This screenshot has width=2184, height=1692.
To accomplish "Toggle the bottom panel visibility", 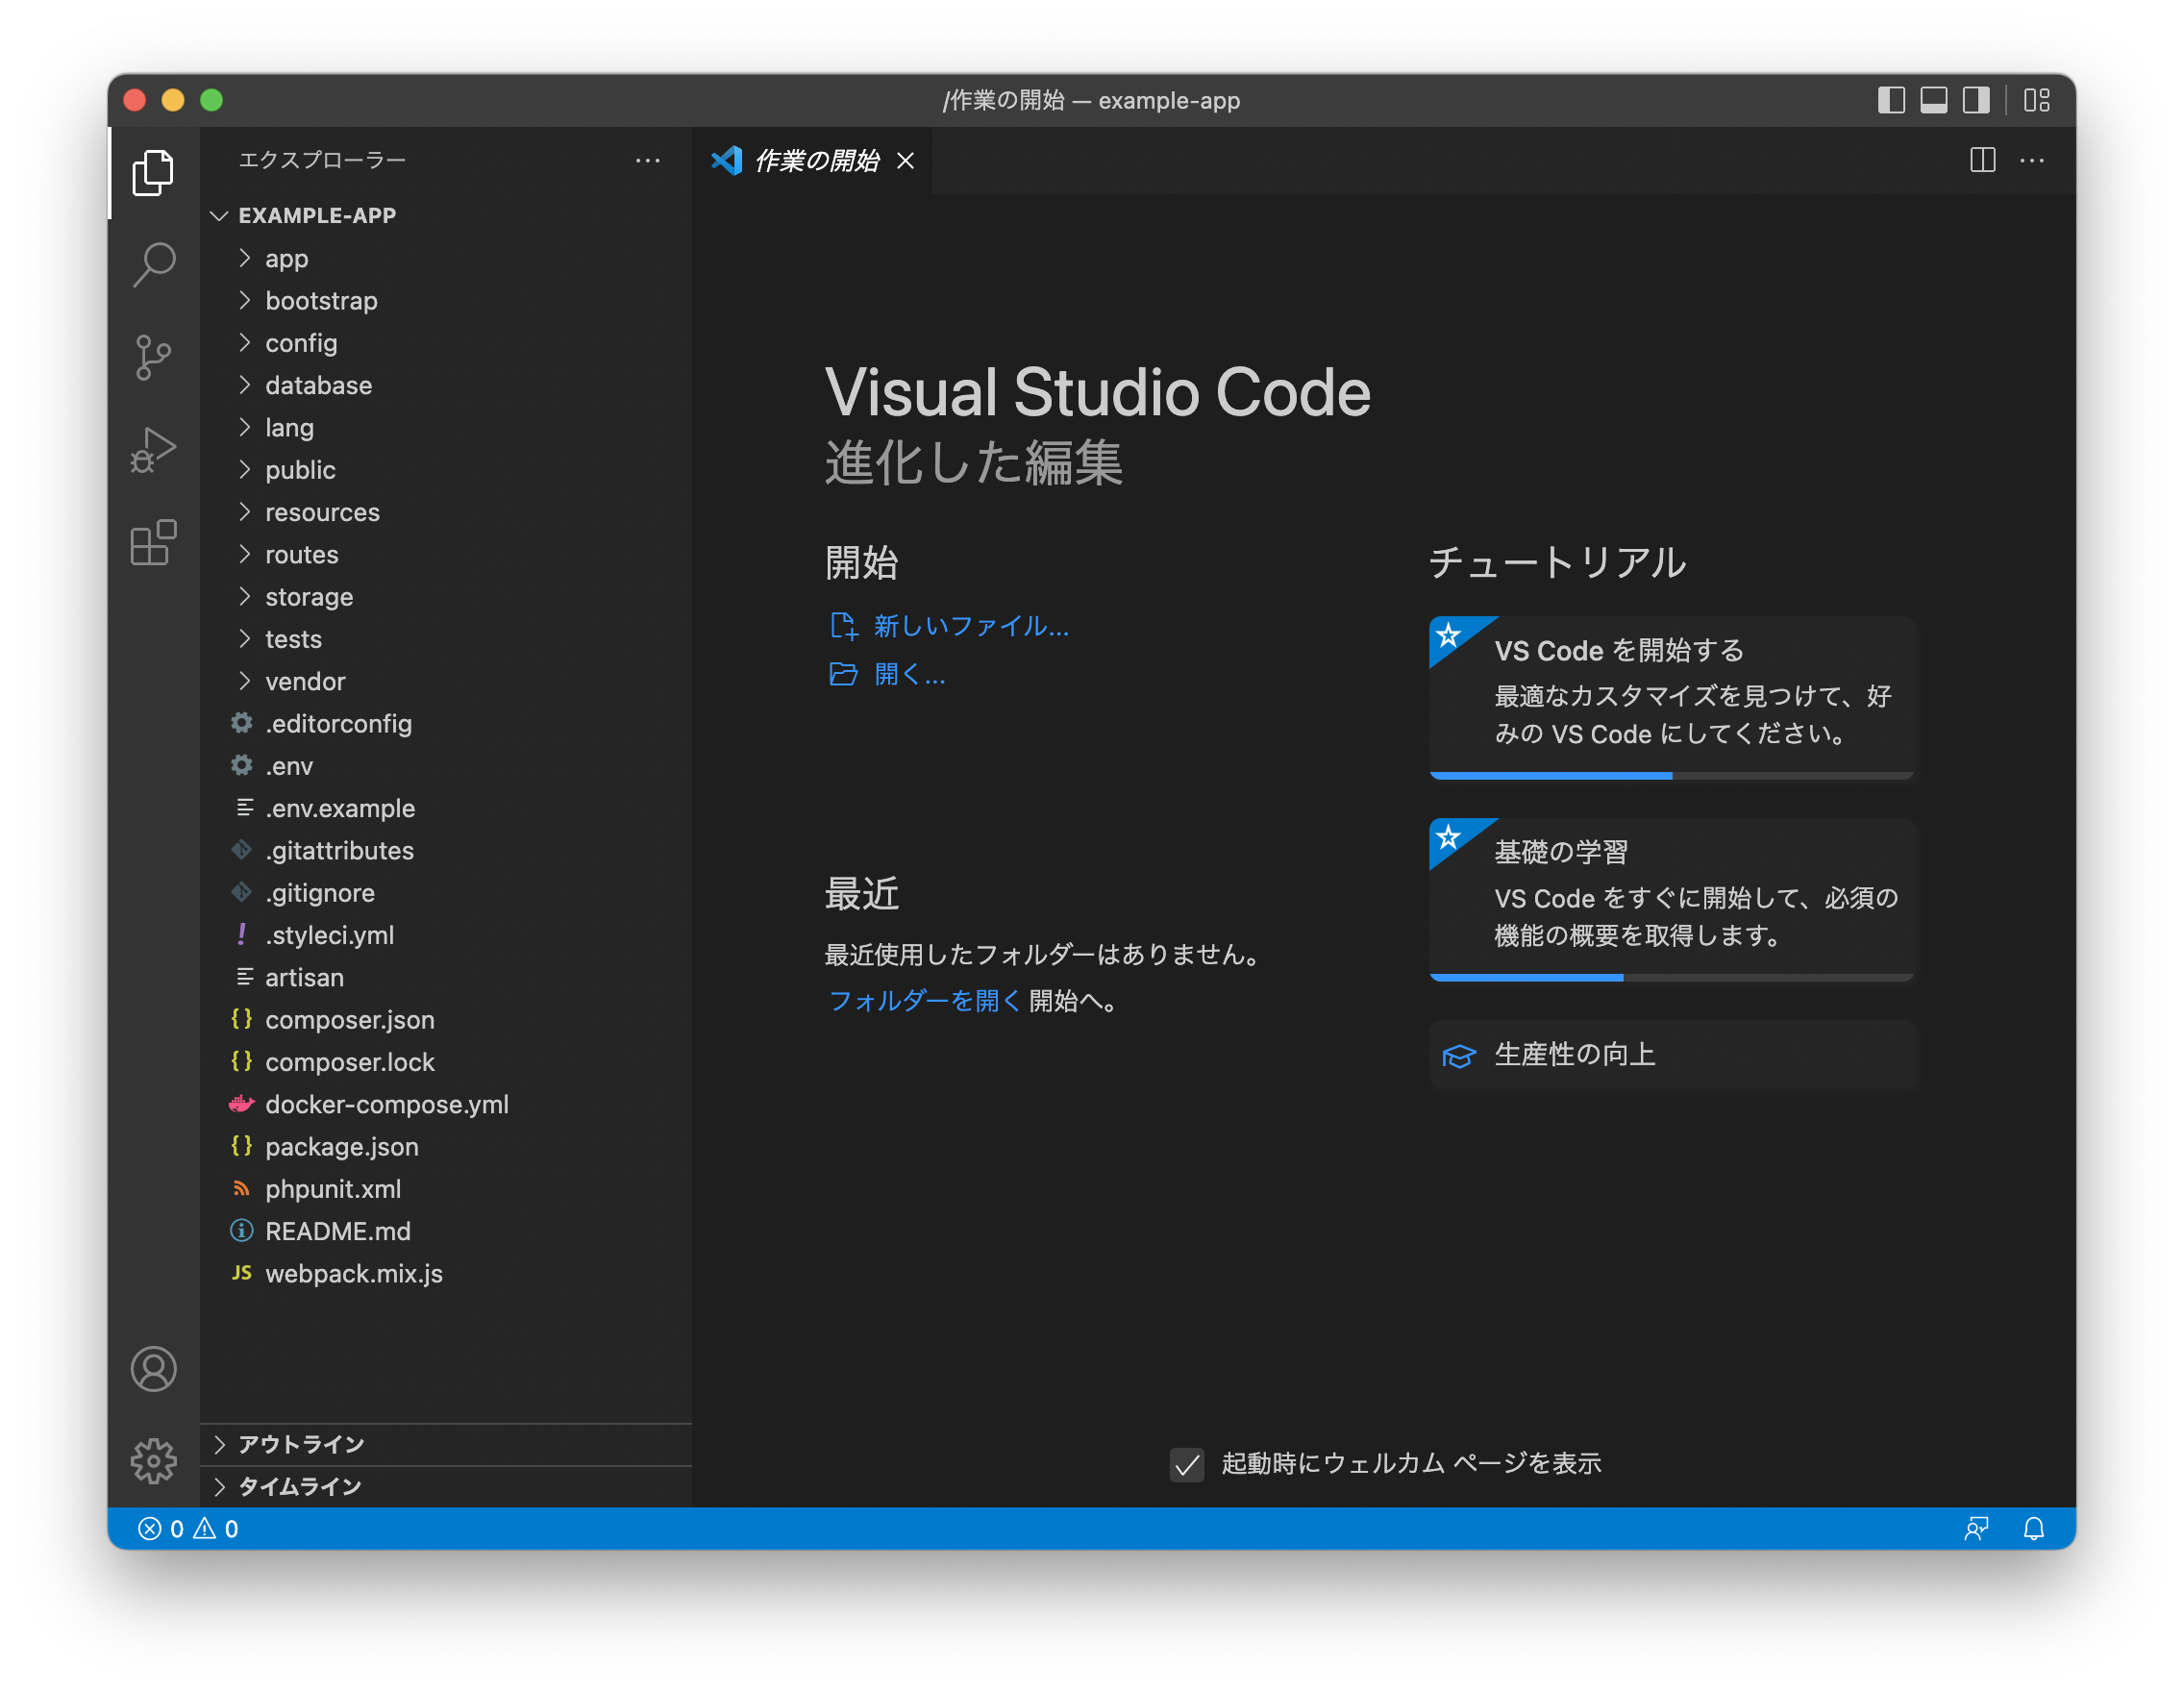I will click(x=1934, y=100).
